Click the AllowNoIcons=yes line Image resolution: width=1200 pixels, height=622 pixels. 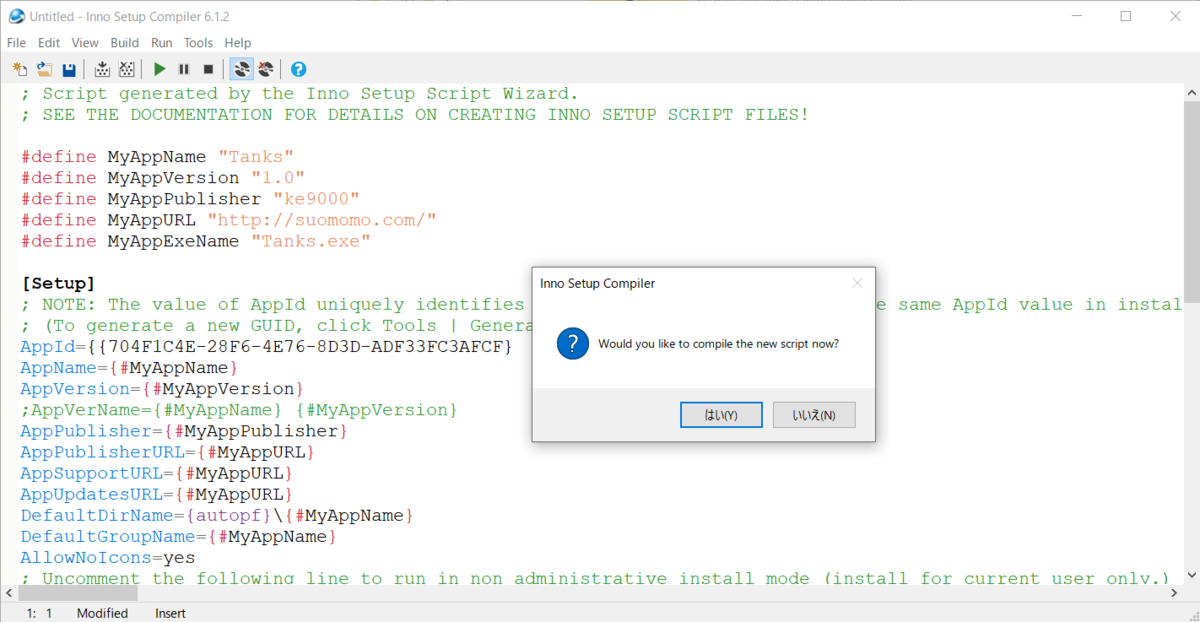[108, 557]
